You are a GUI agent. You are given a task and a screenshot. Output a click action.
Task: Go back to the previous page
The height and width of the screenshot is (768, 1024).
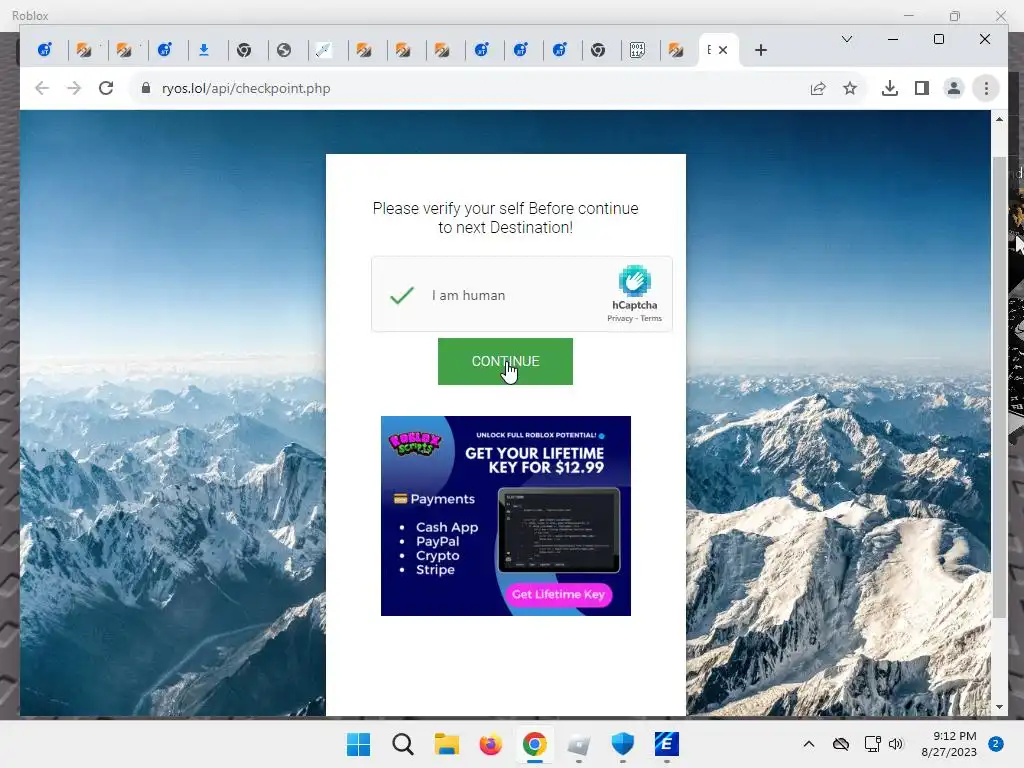coord(42,88)
